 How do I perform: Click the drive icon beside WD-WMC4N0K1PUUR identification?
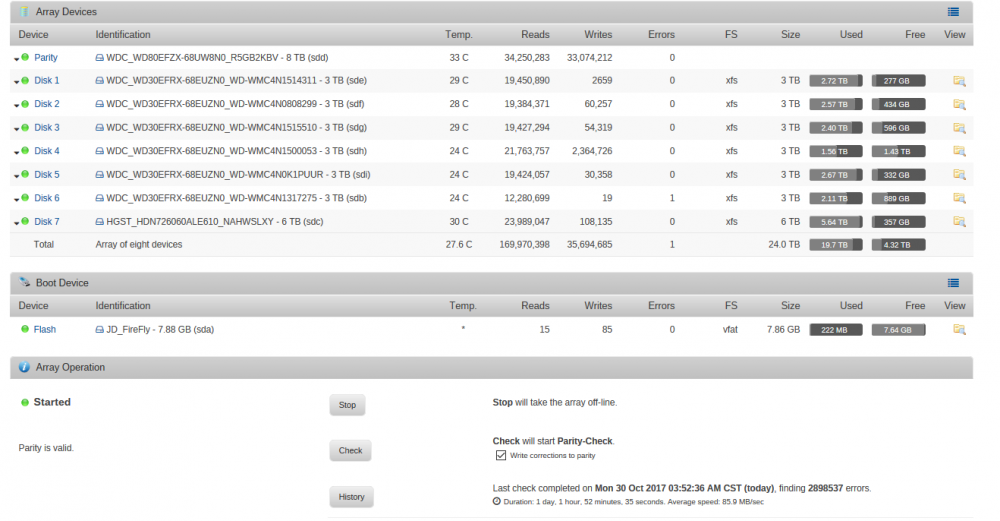click(99, 175)
